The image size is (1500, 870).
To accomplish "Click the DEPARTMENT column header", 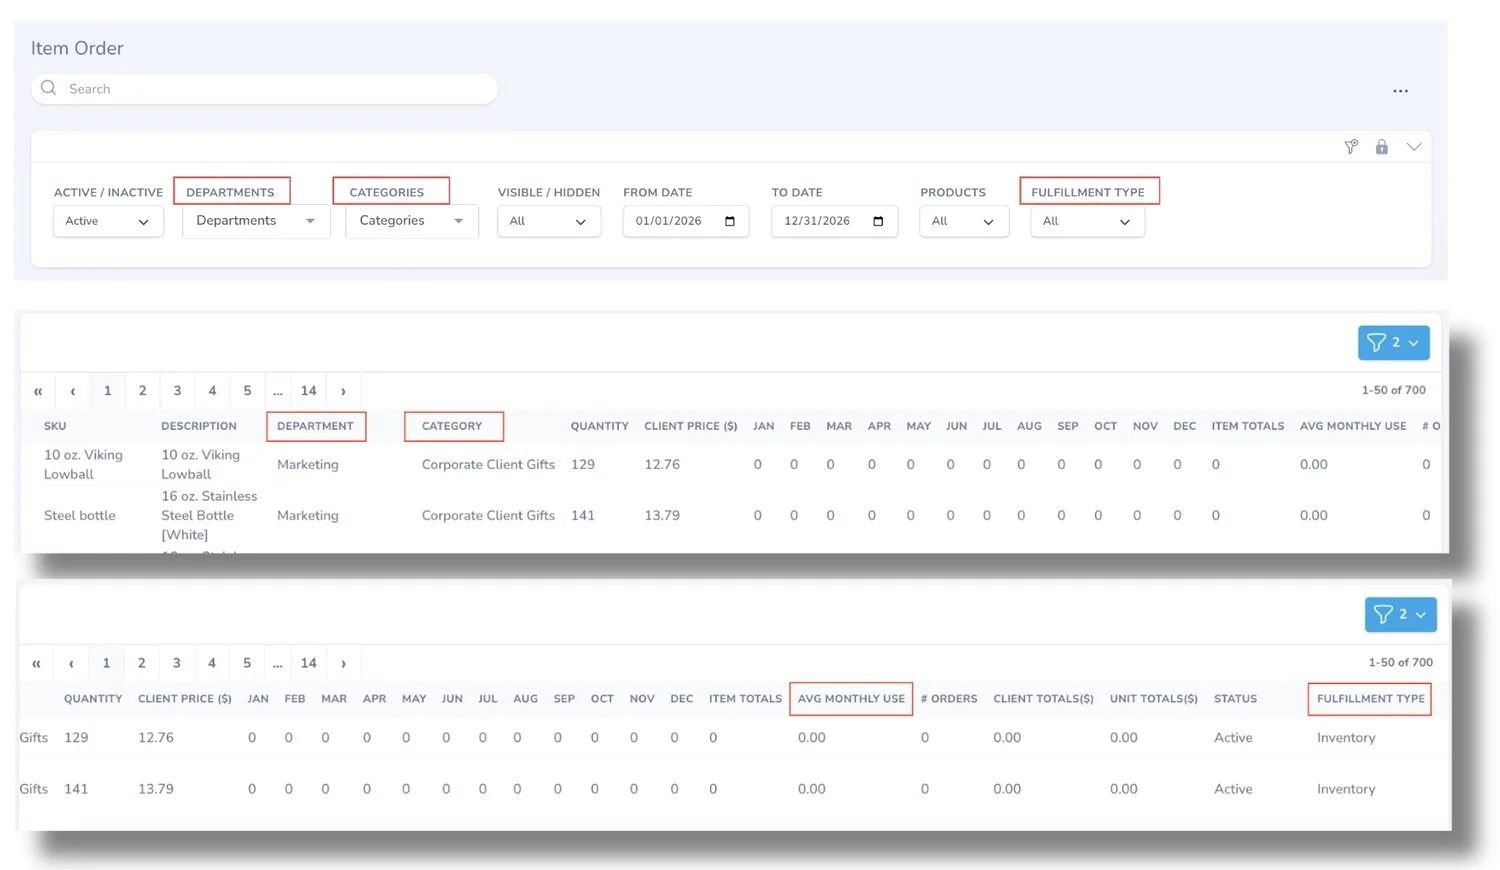I will click(x=315, y=426).
